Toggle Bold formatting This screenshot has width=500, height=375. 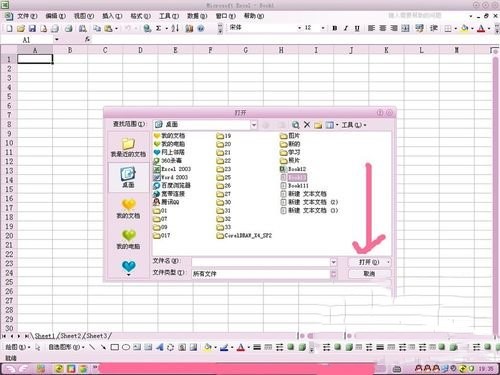[334, 28]
